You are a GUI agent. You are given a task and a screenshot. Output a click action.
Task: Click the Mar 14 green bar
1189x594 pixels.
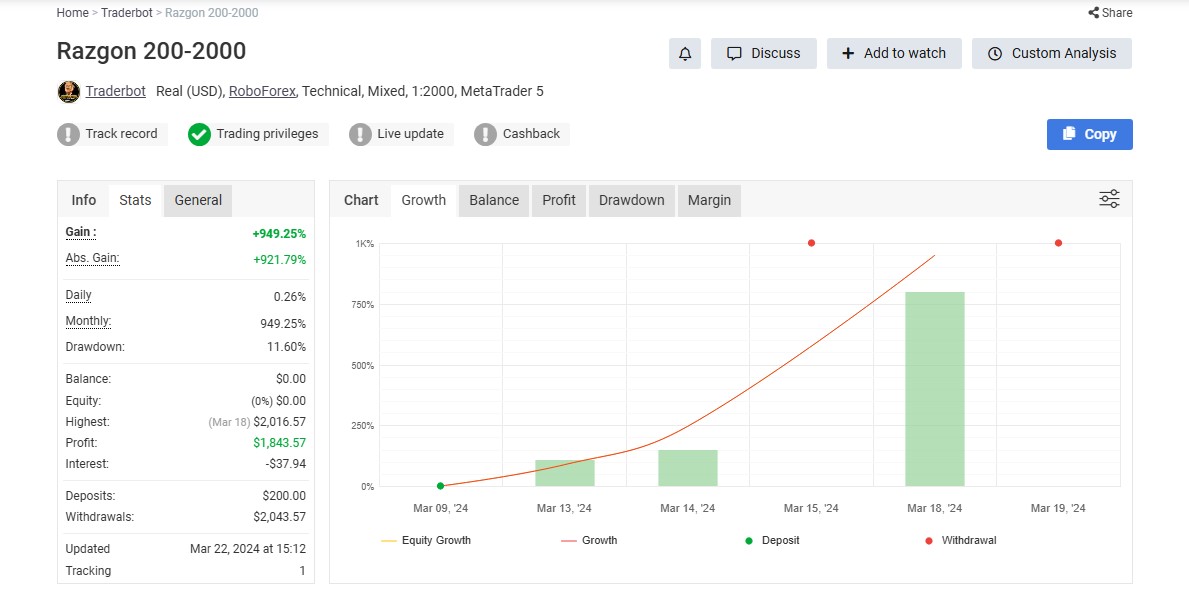pos(688,468)
